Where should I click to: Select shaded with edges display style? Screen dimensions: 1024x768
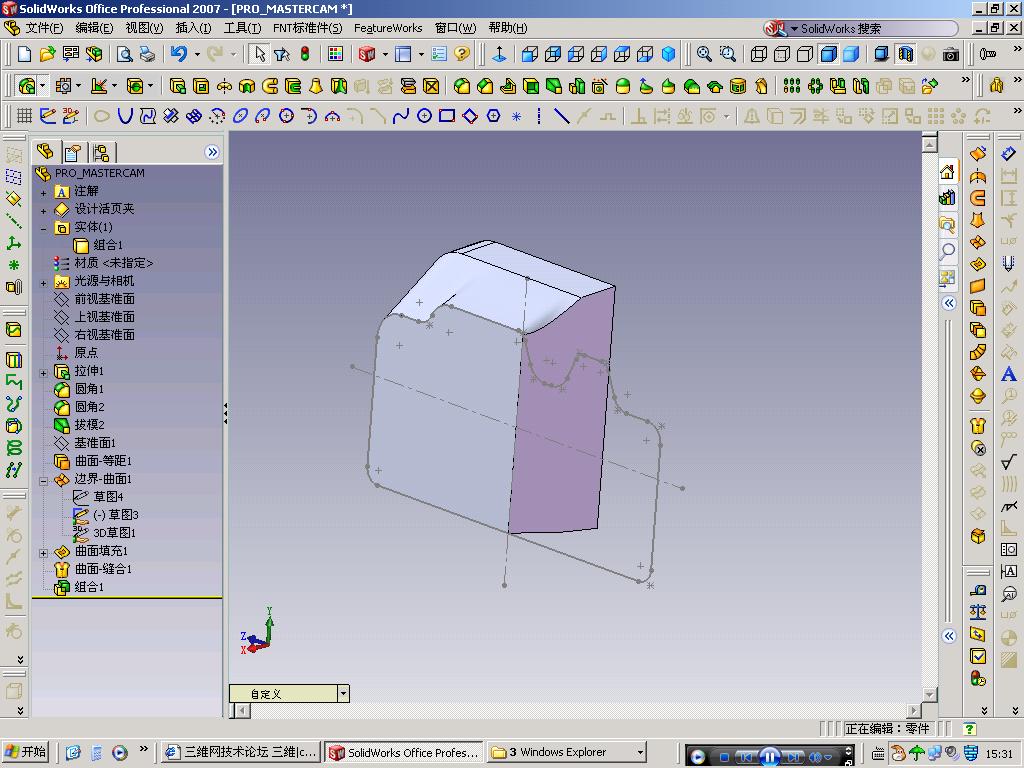[828, 54]
